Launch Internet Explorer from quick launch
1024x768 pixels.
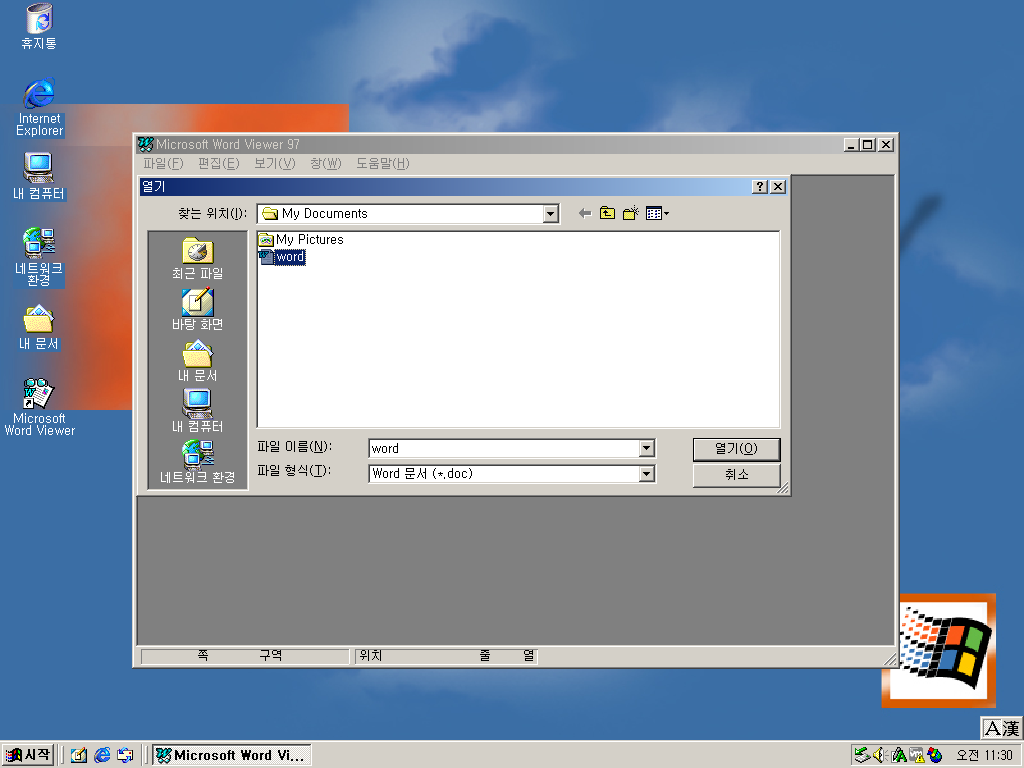(102, 755)
